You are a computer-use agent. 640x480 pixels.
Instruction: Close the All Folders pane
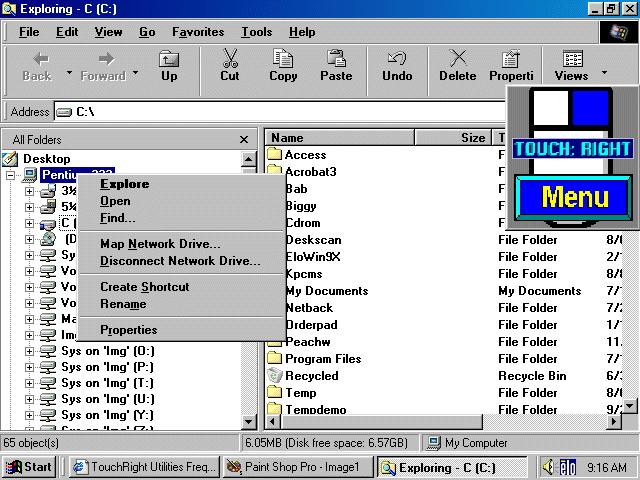244,140
